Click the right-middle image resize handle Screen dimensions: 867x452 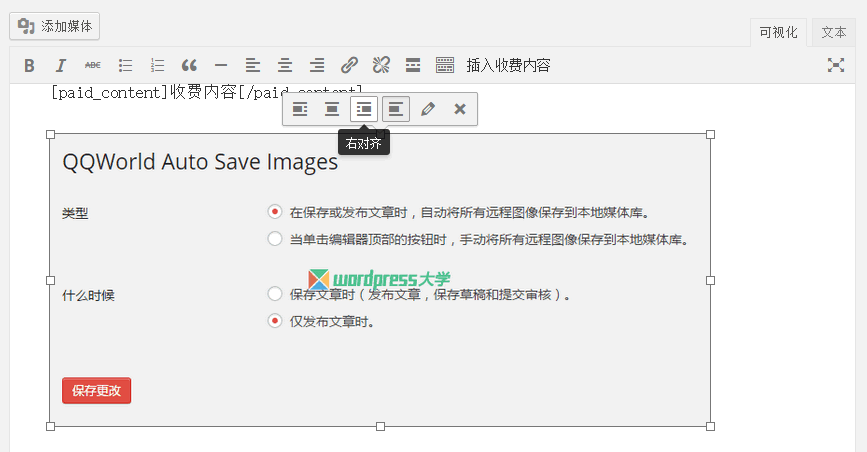(711, 280)
